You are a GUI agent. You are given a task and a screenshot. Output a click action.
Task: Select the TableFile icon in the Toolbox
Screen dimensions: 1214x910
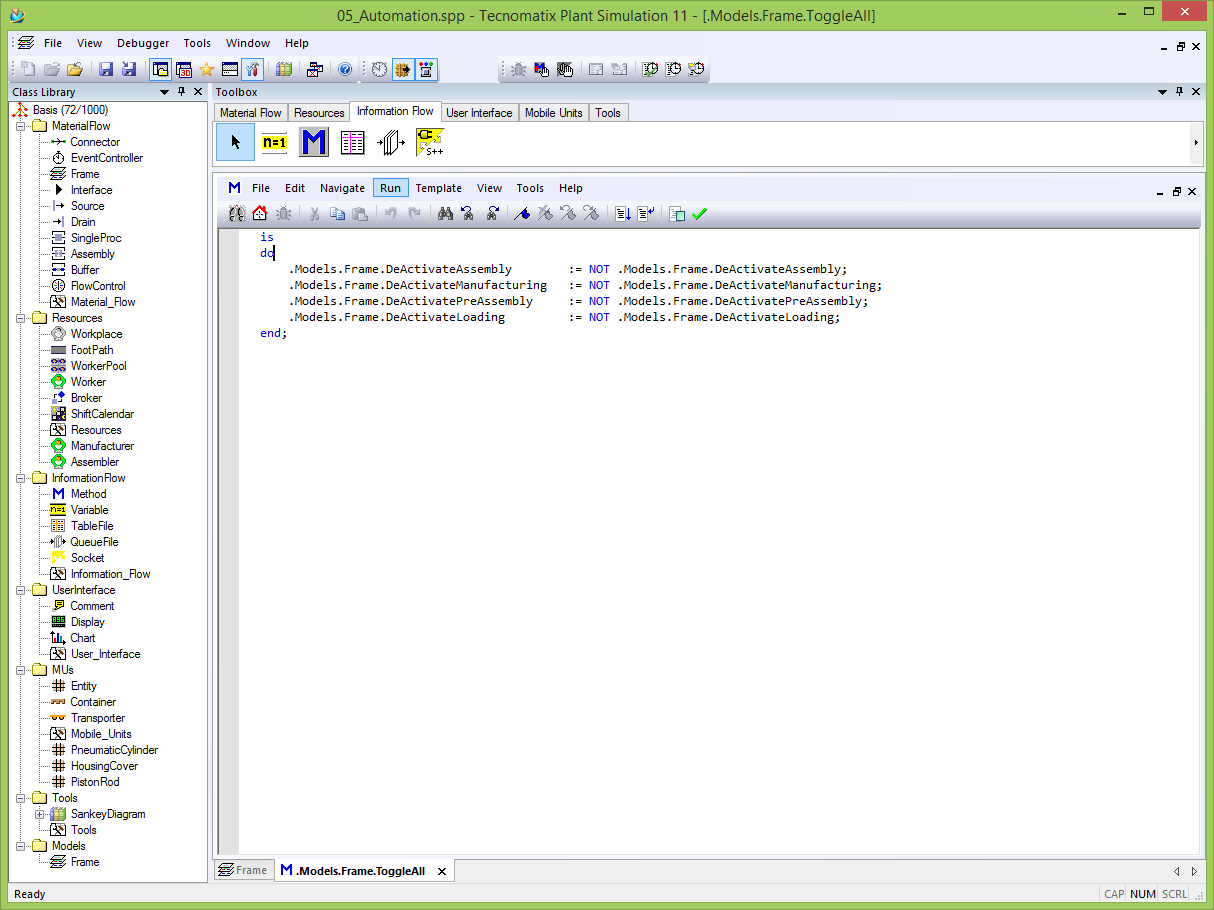(x=352, y=143)
